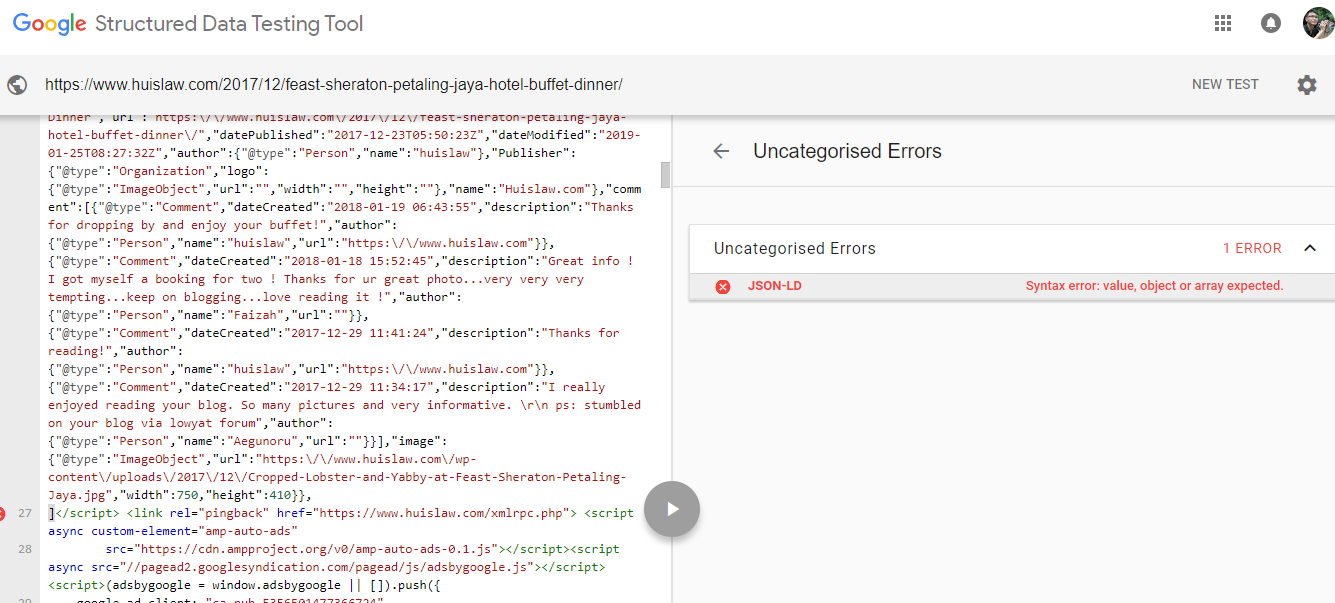Go back with the left arrow

[x=721, y=151]
